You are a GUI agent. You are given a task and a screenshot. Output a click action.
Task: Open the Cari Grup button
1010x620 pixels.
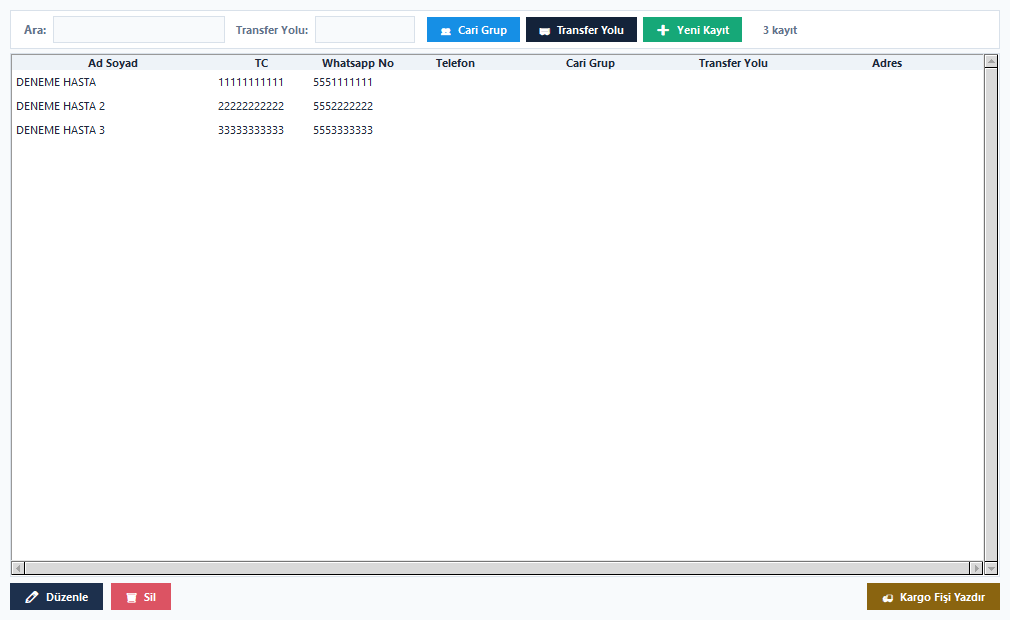coord(473,30)
